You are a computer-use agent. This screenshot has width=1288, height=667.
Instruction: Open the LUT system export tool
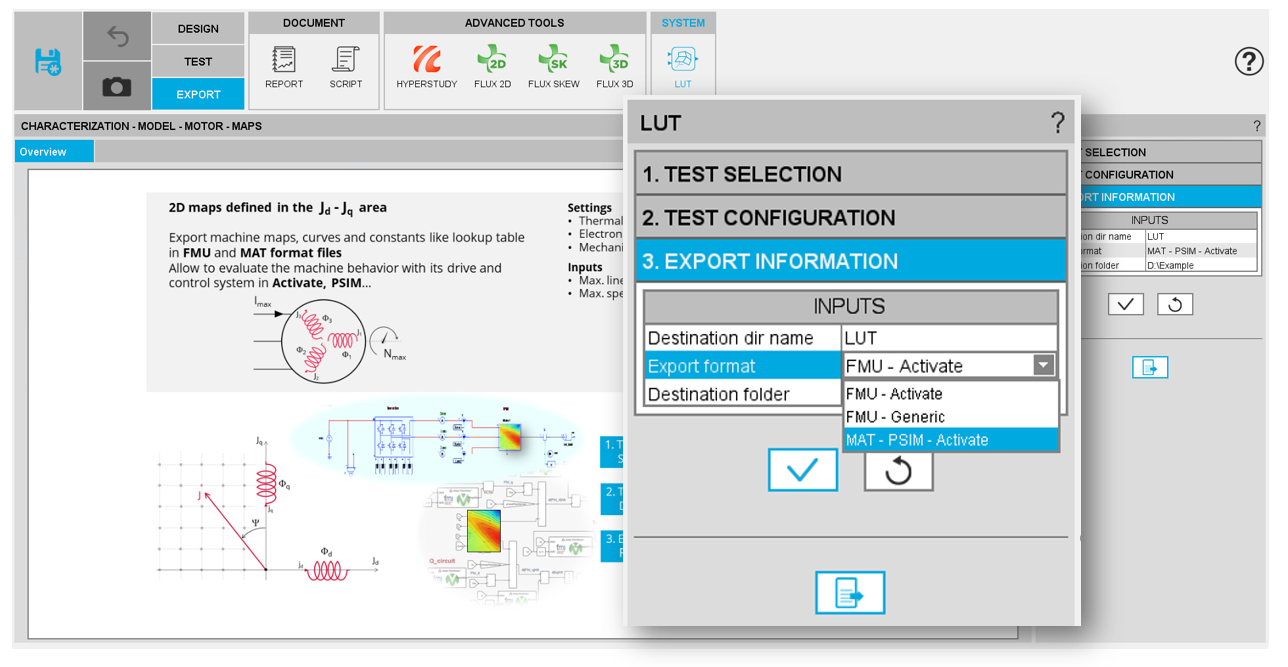[682, 67]
